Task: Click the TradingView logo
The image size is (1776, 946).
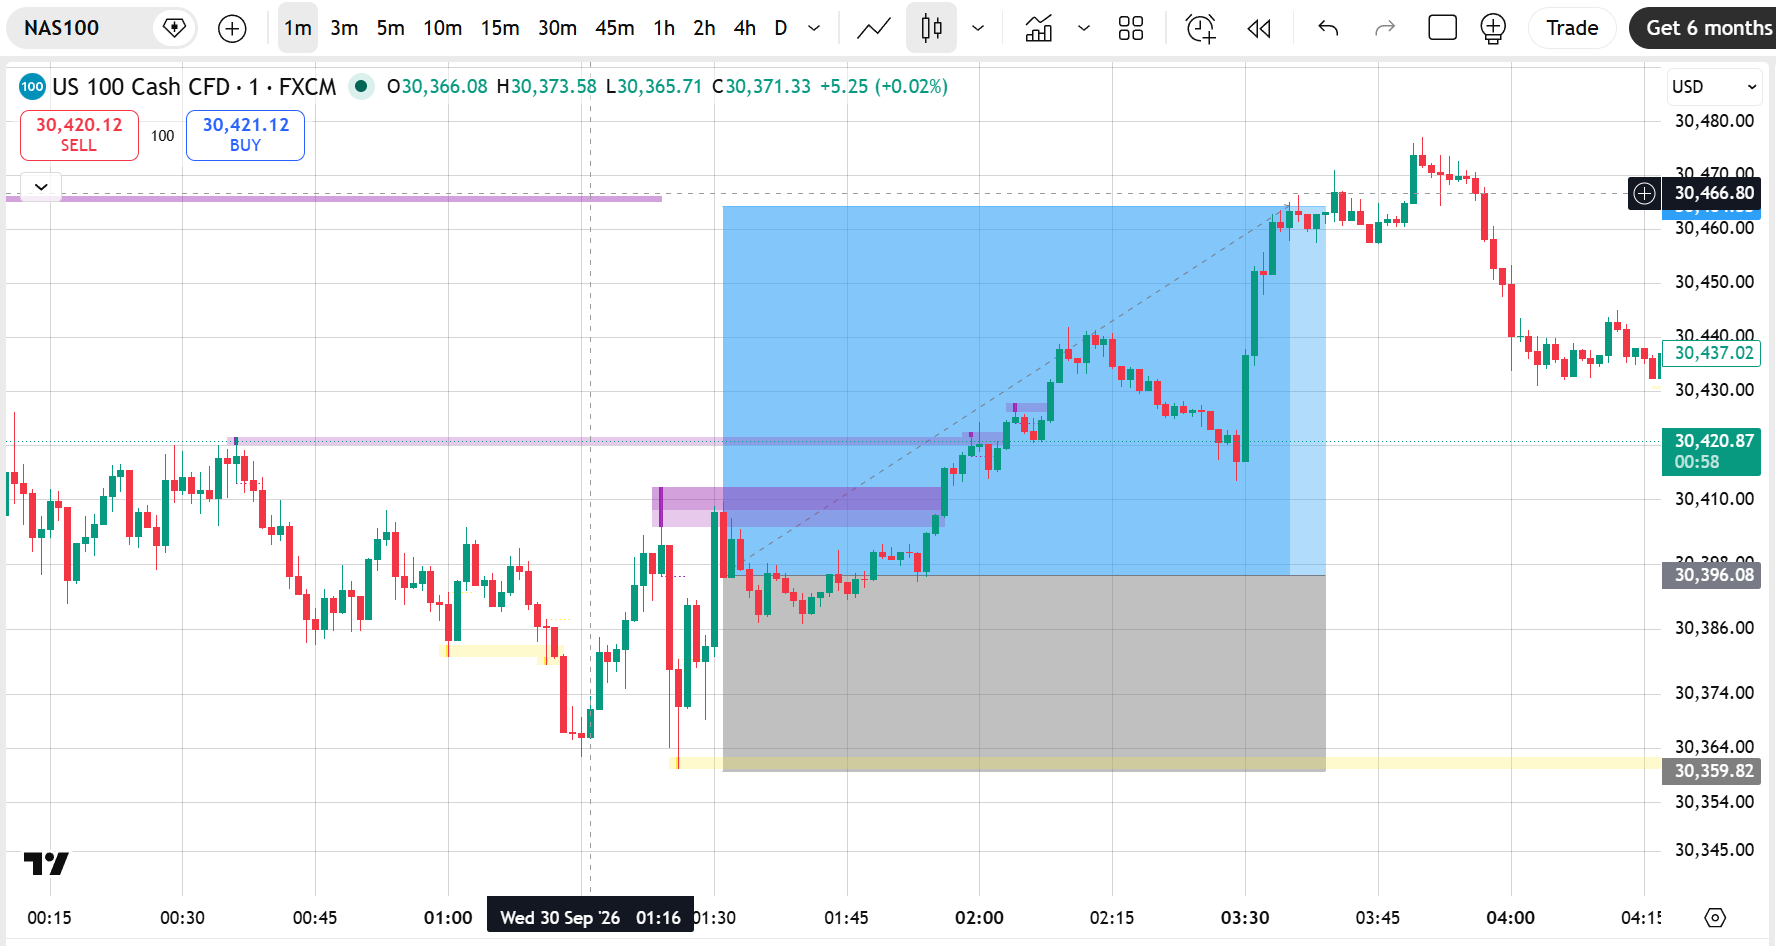Action: click(46, 863)
